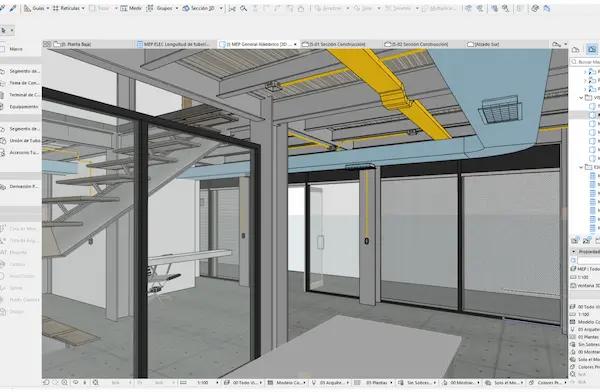Screen dimensions: 600x392
Task: Toggle the Retículas grid snap button
Action: 66,8
